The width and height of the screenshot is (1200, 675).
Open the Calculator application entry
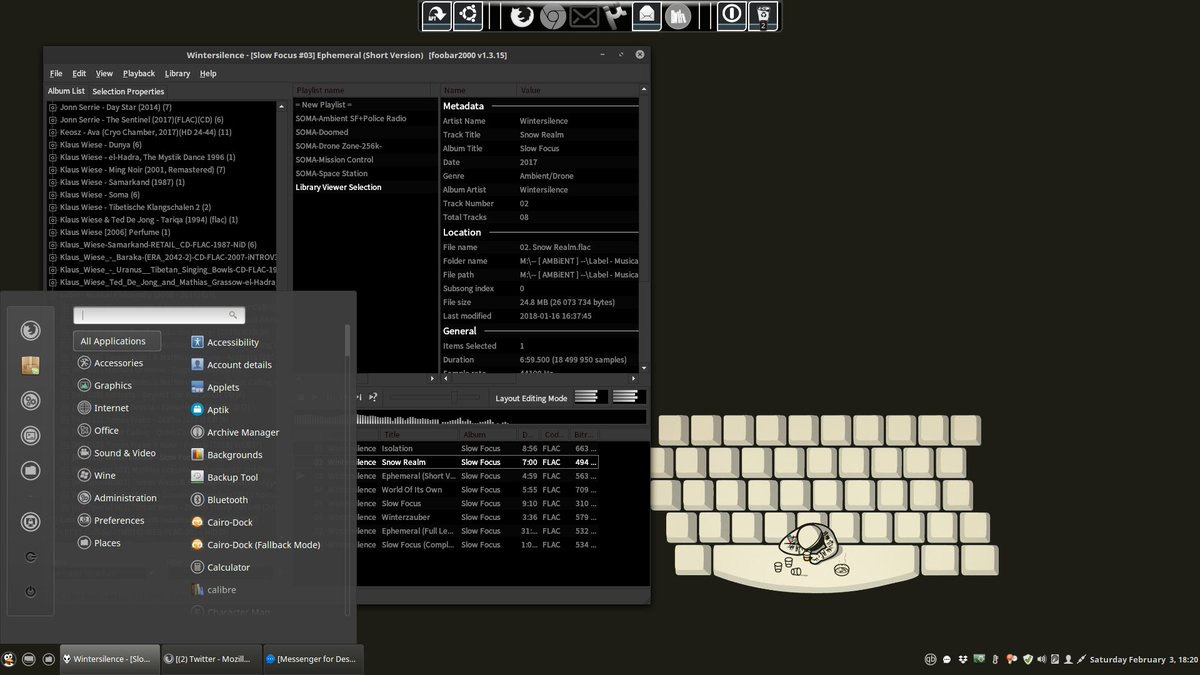point(220,567)
